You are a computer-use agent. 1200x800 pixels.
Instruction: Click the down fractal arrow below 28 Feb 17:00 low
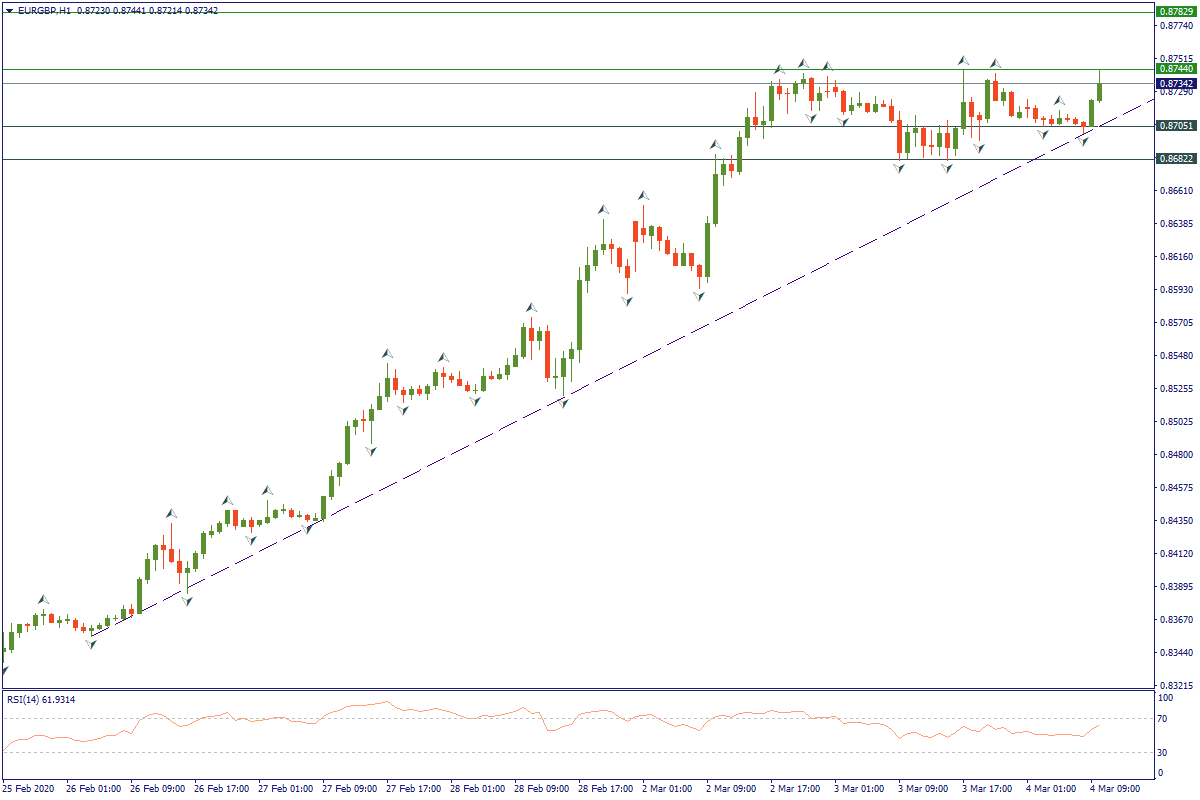point(627,301)
